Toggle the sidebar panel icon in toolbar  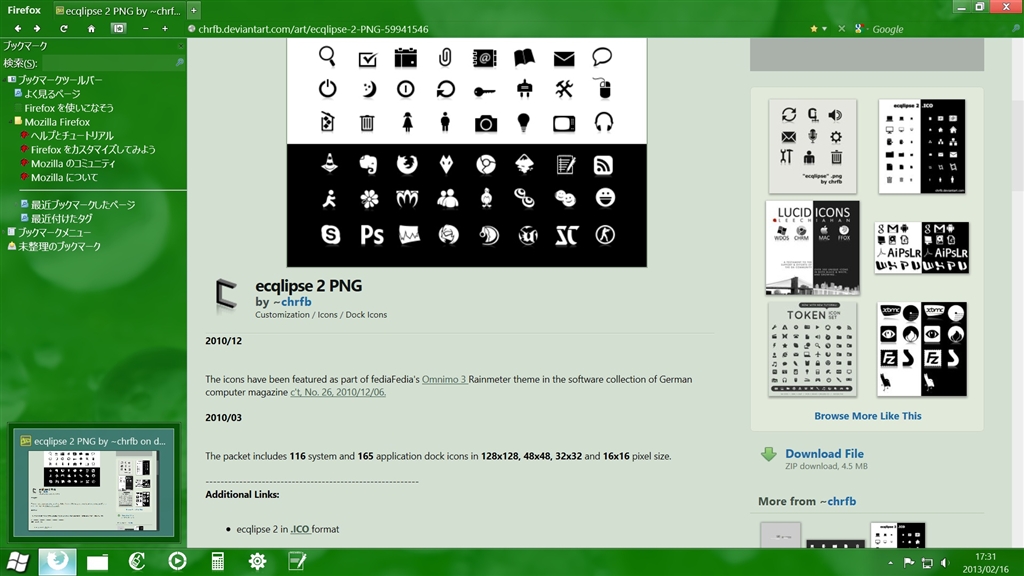118,29
